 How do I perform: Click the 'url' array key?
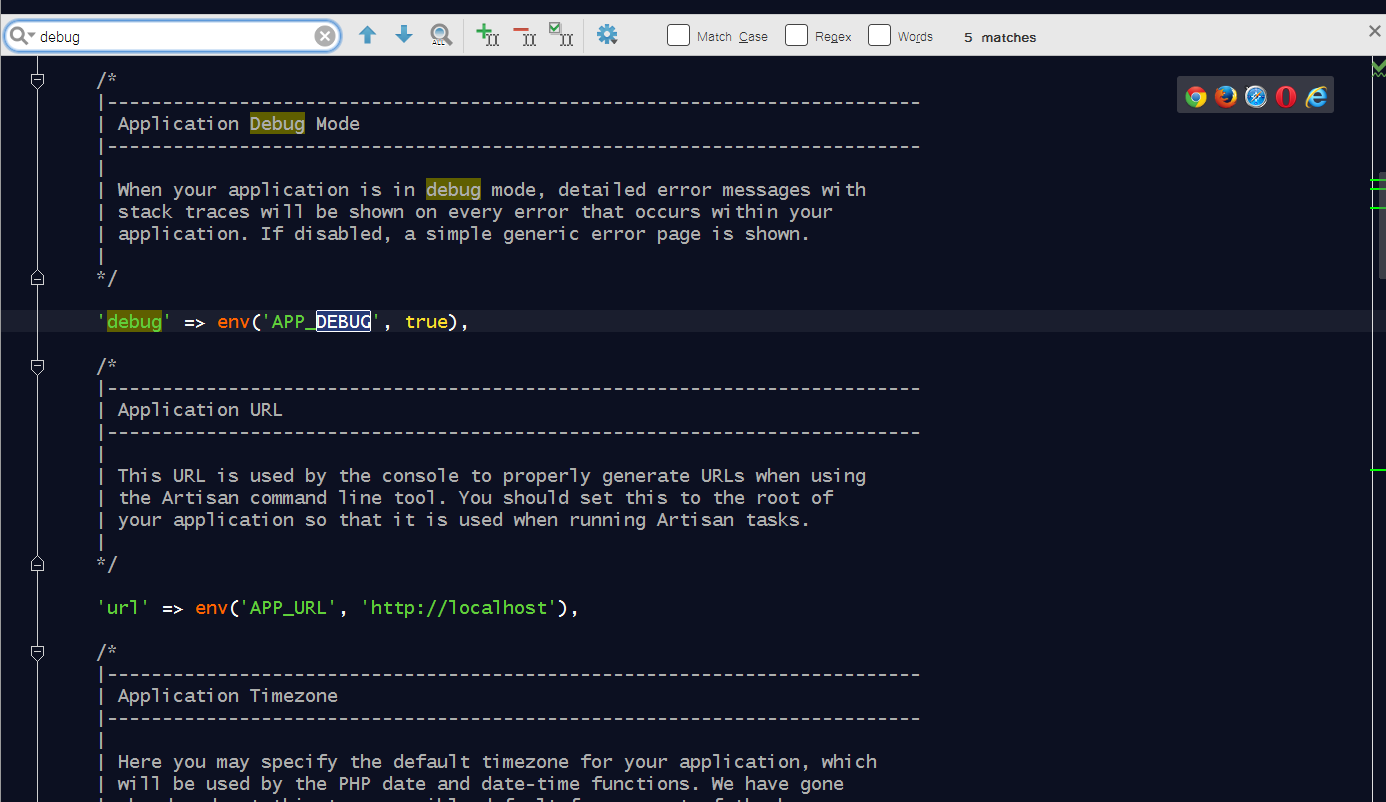click(x=123, y=608)
